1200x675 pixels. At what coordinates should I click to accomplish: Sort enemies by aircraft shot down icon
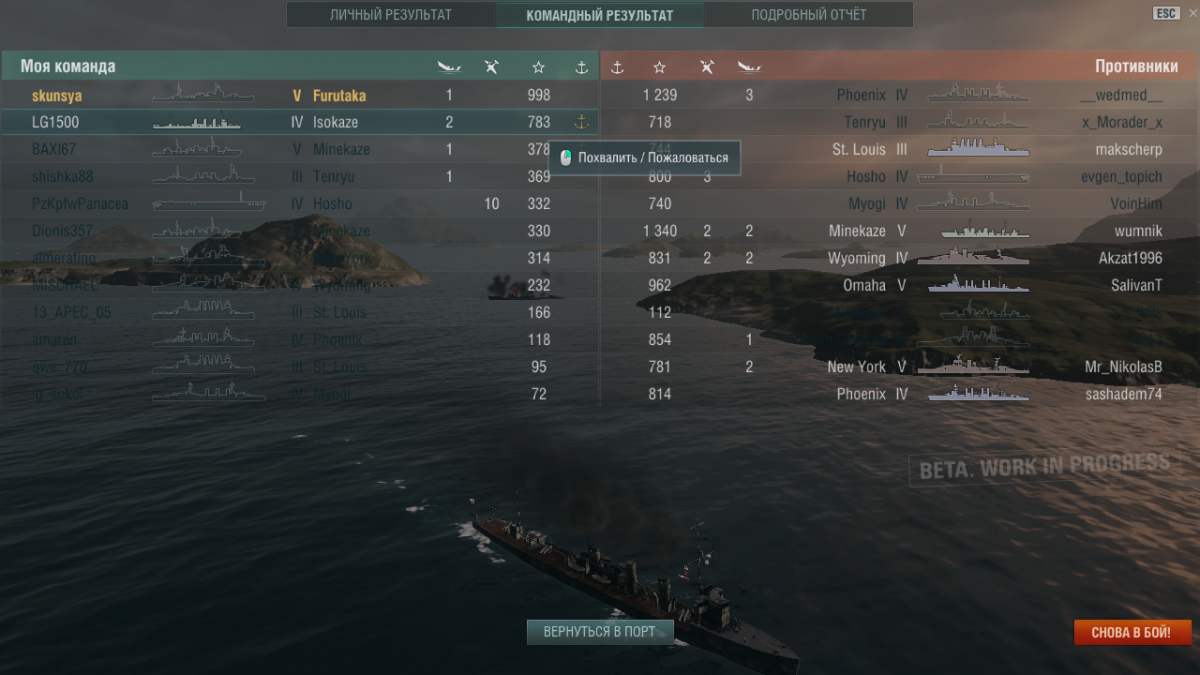(707, 67)
